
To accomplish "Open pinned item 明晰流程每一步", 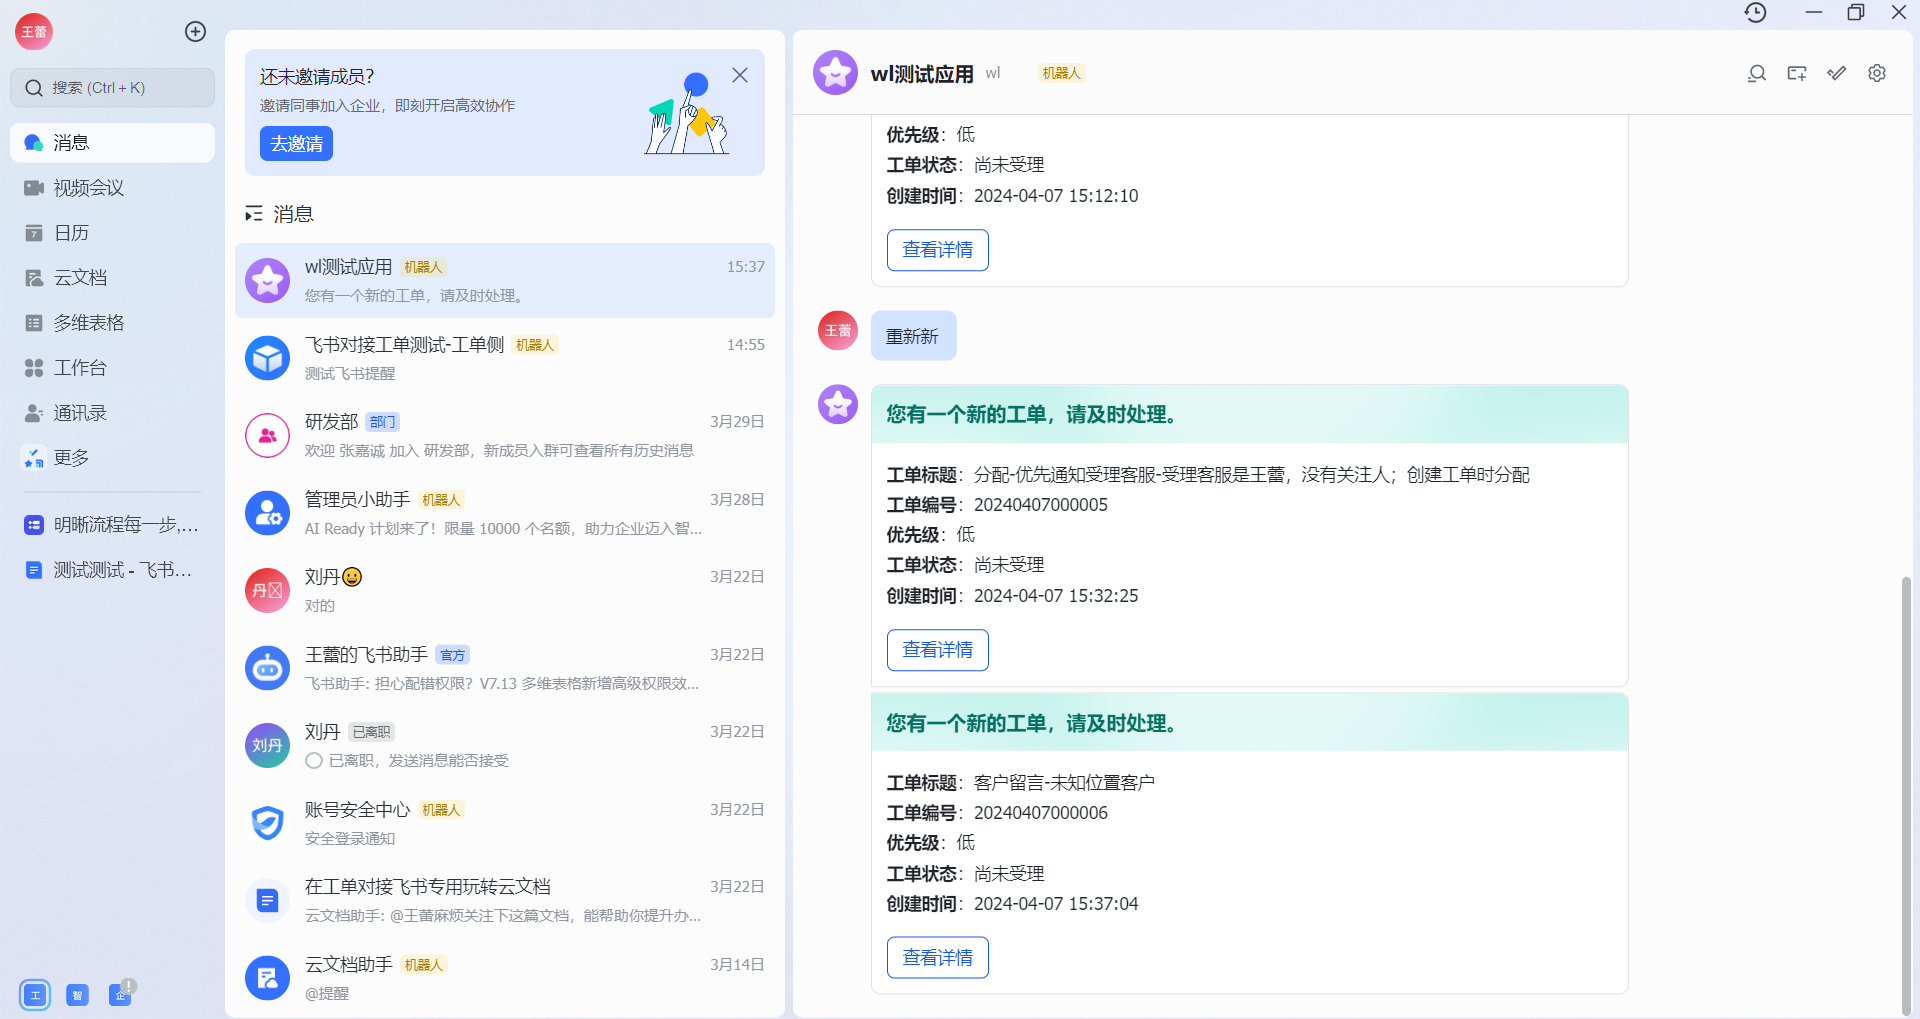I will 112,525.
